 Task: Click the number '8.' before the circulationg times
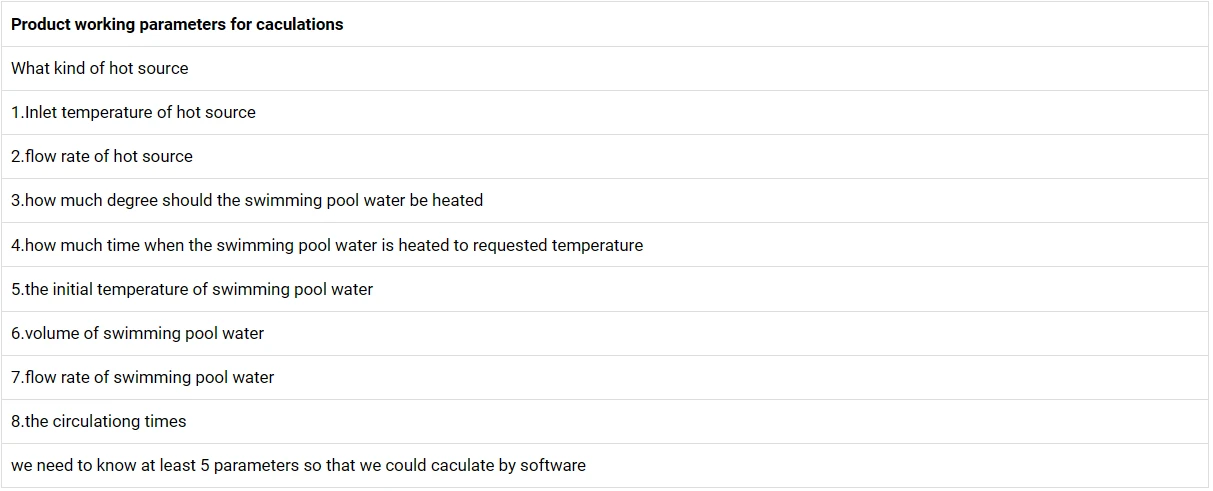click(18, 421)
